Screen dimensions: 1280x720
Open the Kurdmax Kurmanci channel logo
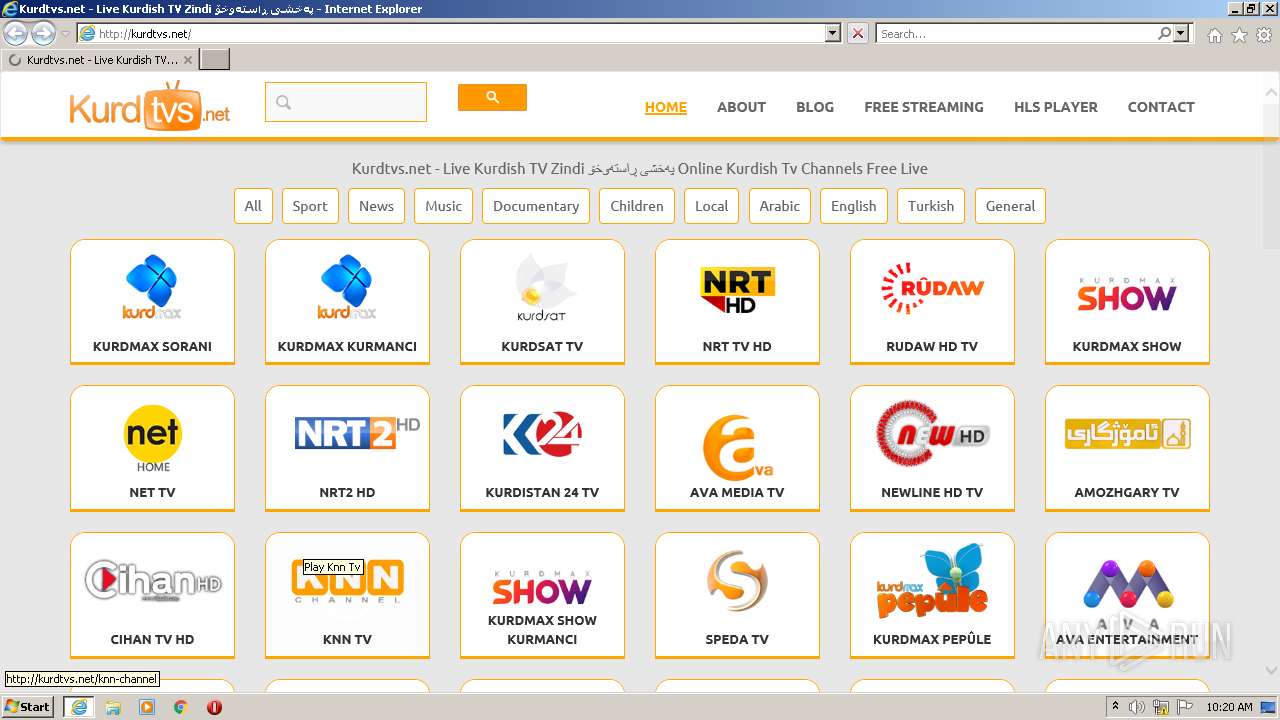tap(347, 287)
